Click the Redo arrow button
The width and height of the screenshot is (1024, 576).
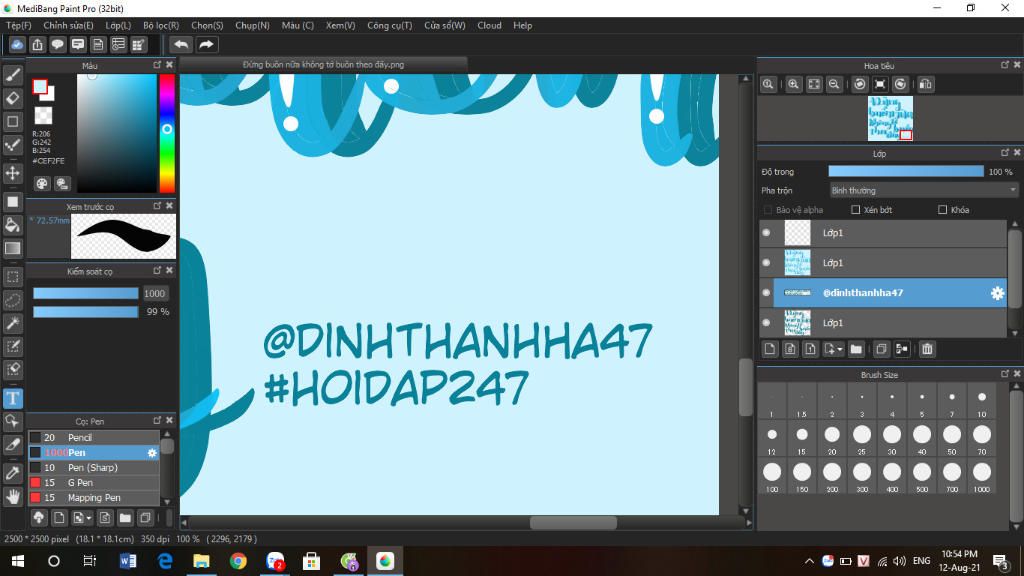pyautogui.click(x=206, y=44)
